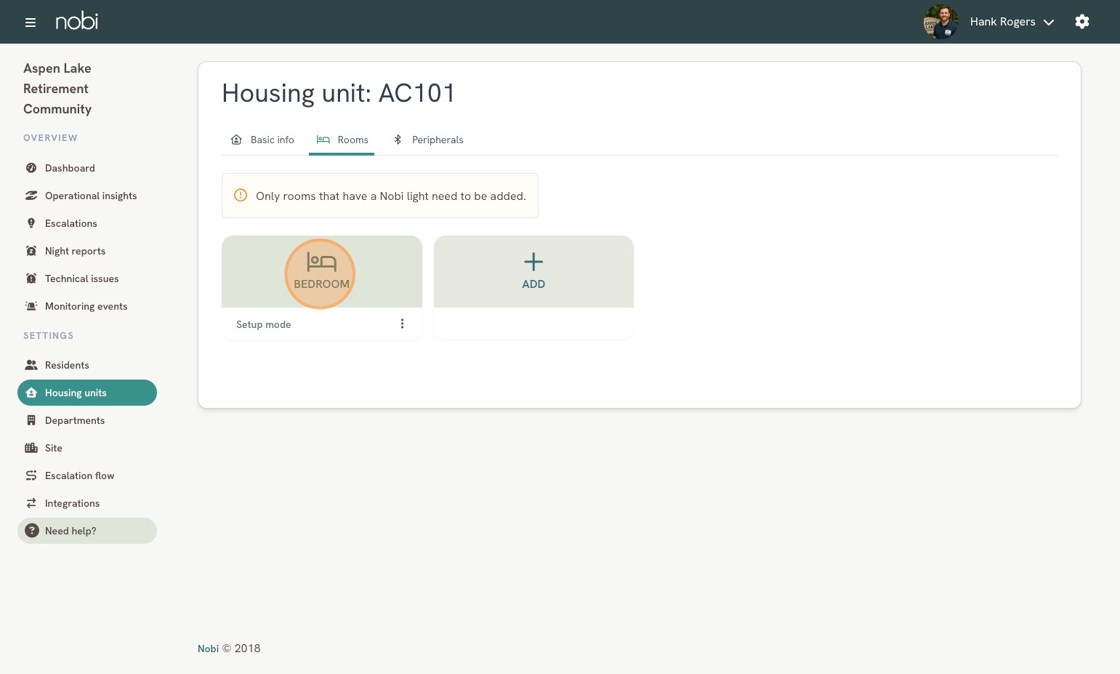Open the hamburger navigation menu
The height and width of the screenshot is (674, 1120).
pos(30,22)
